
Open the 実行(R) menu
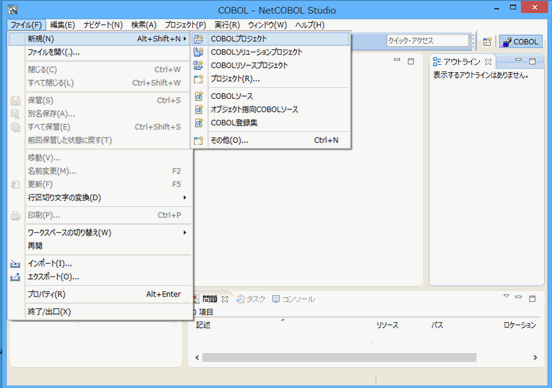point(227,25)
